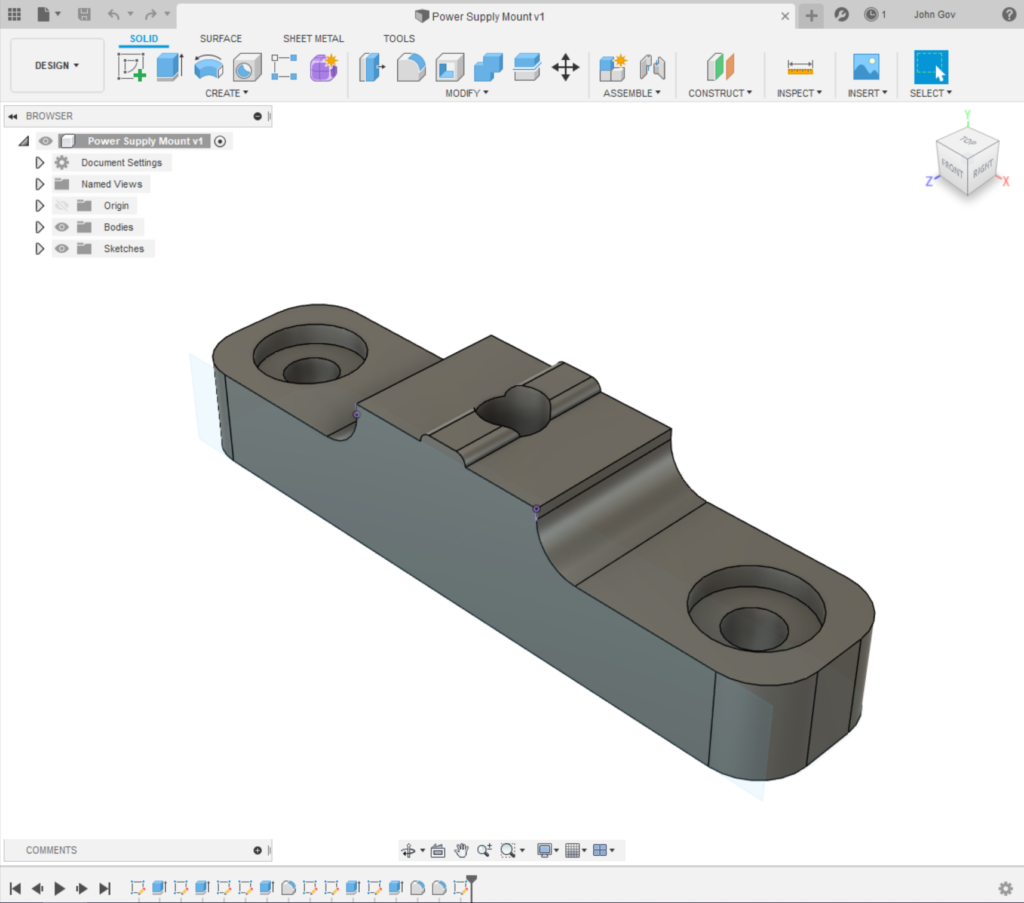Select the Create Form tool
This screenshot has height=903, width=1024.
coord(323,67)
